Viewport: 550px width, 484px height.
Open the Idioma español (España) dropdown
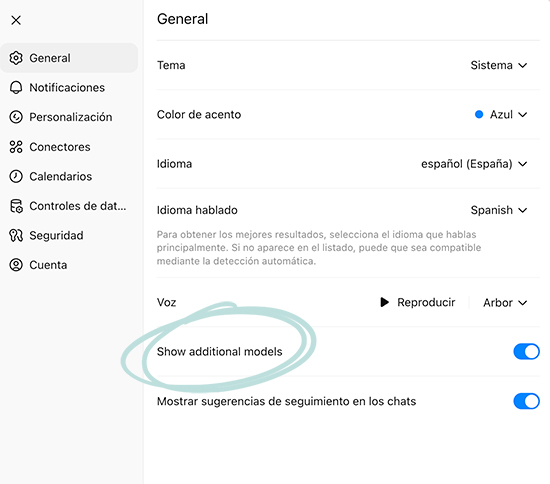tap(474, 164)
